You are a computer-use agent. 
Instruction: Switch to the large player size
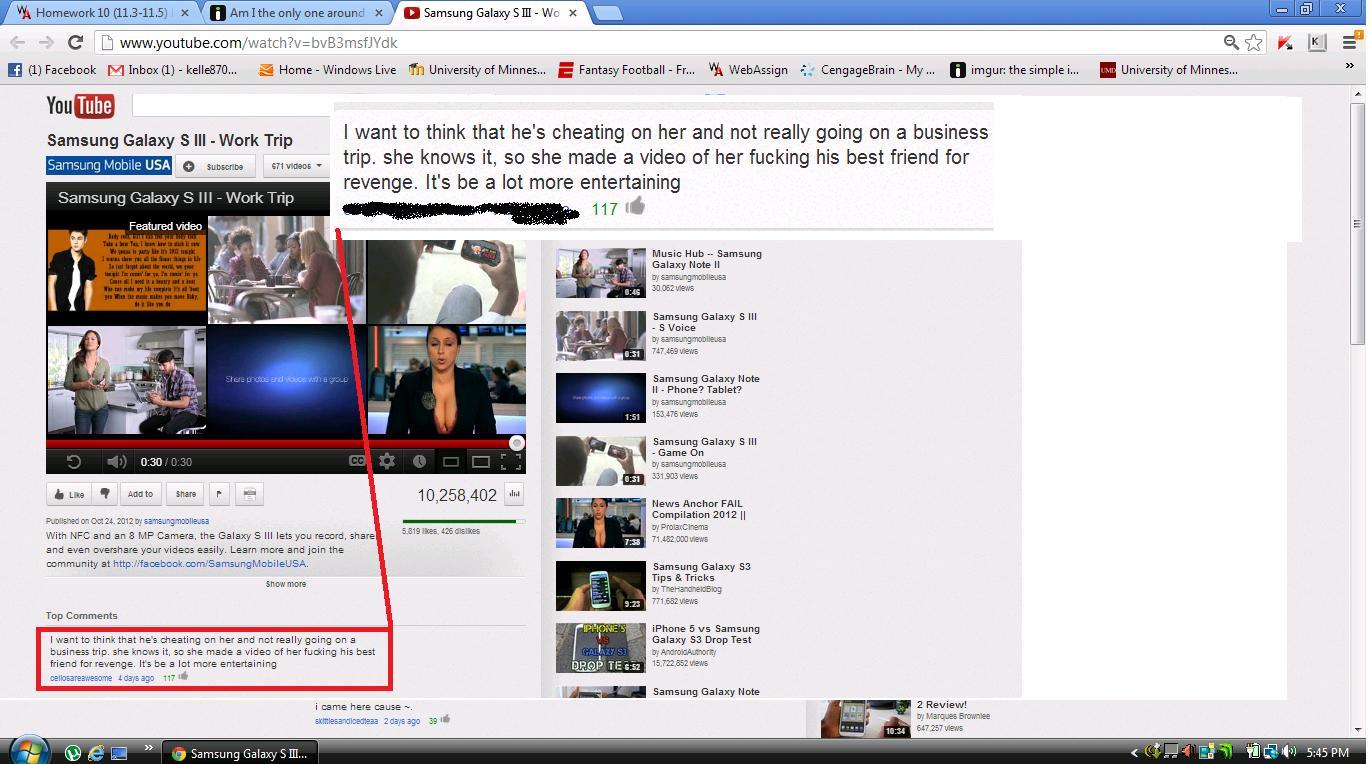481,461
